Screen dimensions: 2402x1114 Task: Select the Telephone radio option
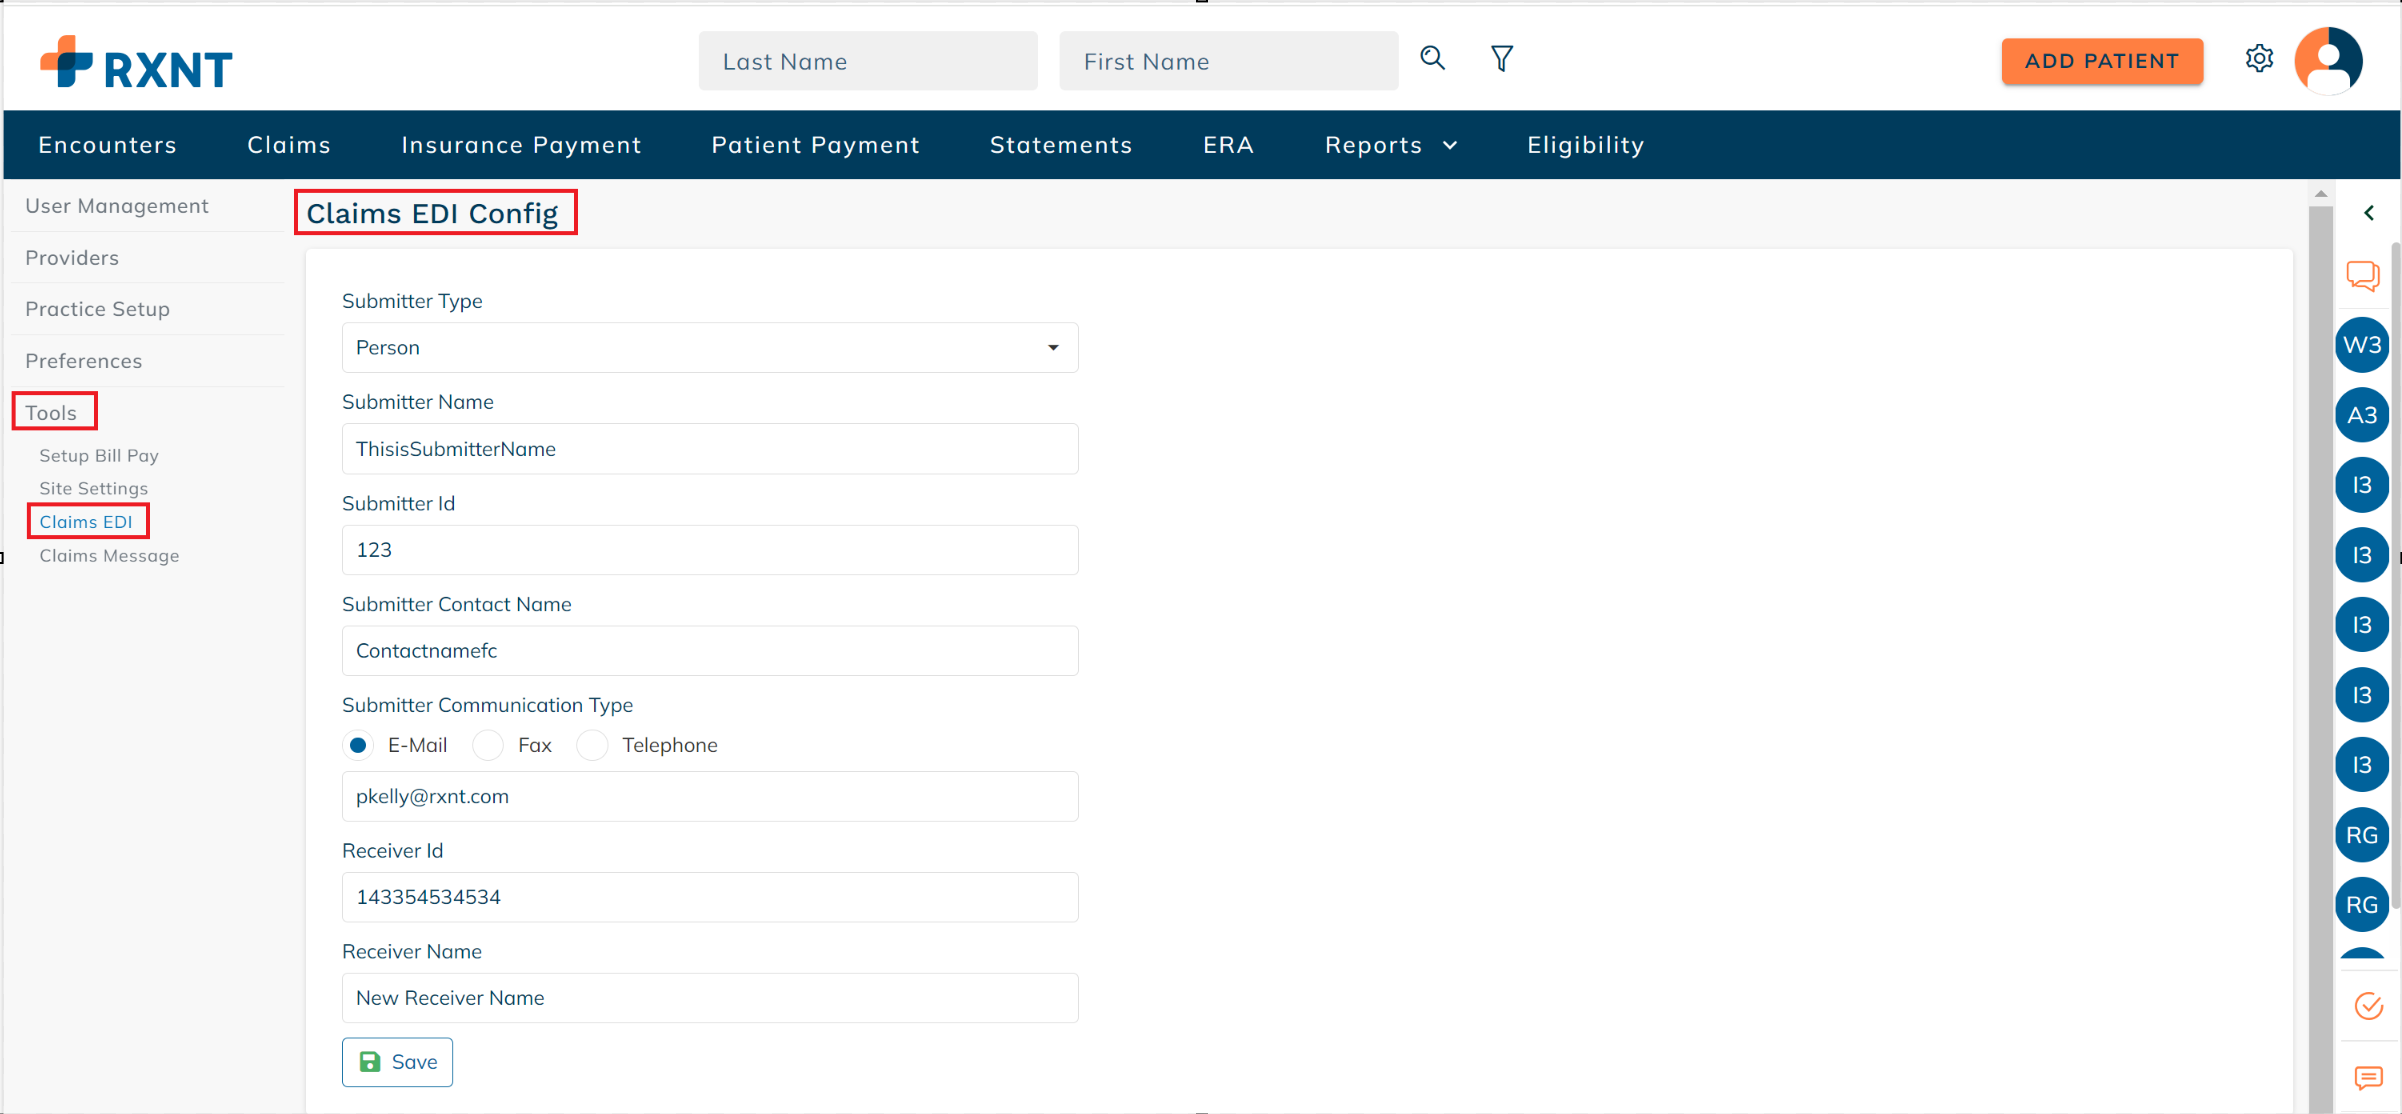click(x=592, y=745)
